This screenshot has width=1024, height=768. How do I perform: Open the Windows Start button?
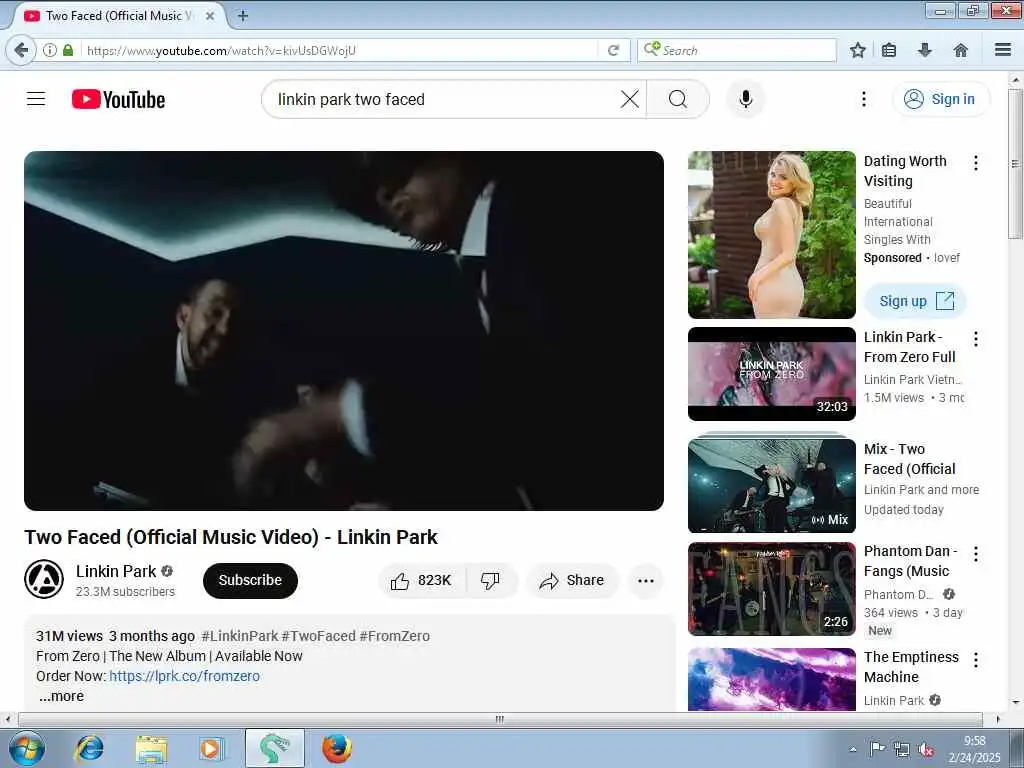(27, 749)
